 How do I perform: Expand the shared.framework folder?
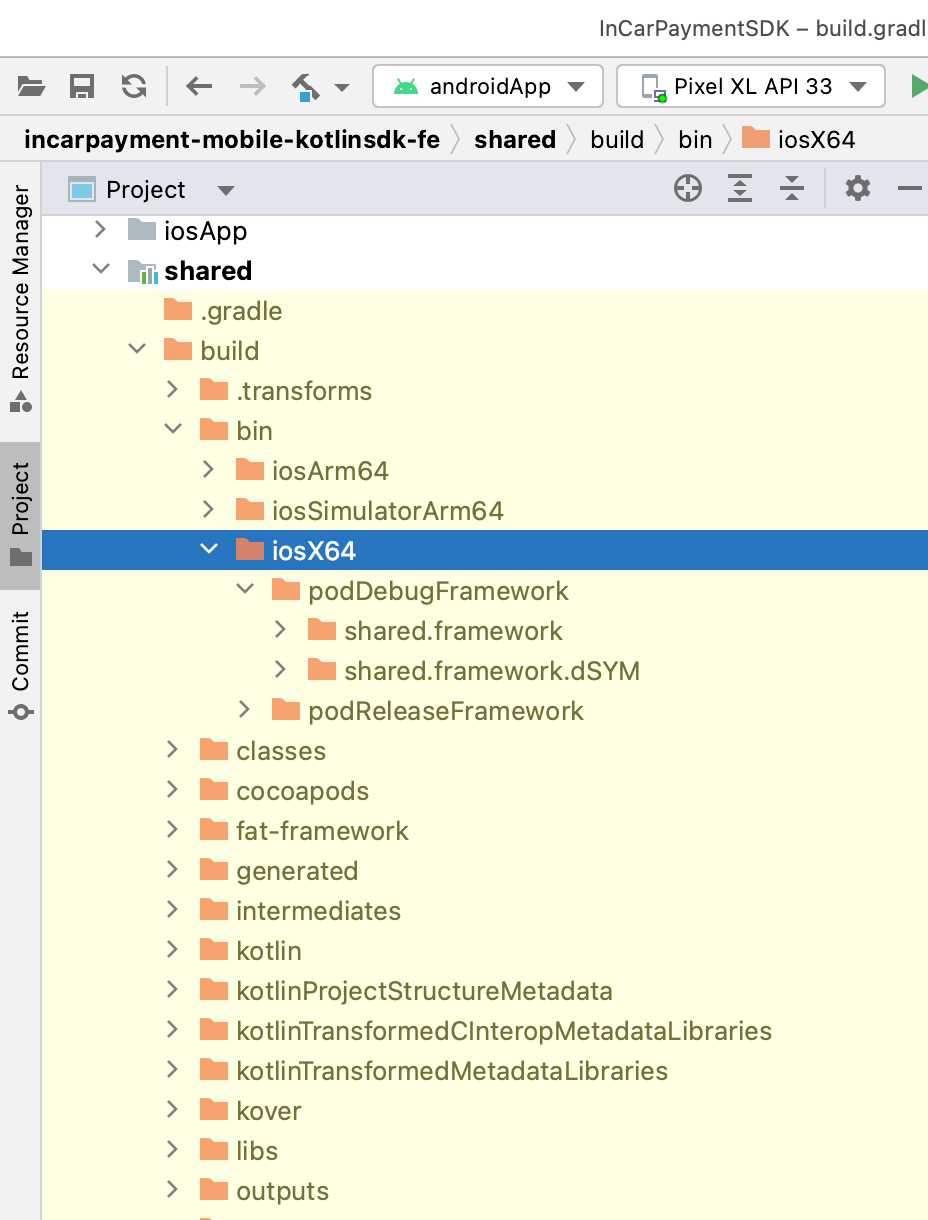pos(281,630)
